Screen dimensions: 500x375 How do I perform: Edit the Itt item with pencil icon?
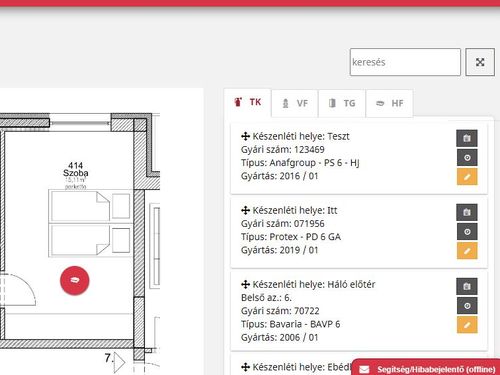[467, 251]
